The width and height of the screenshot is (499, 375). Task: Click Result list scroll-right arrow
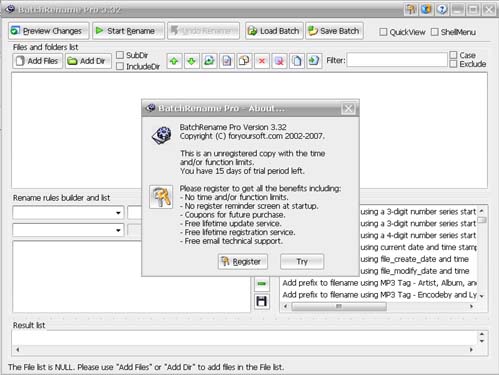click(471, 350)
